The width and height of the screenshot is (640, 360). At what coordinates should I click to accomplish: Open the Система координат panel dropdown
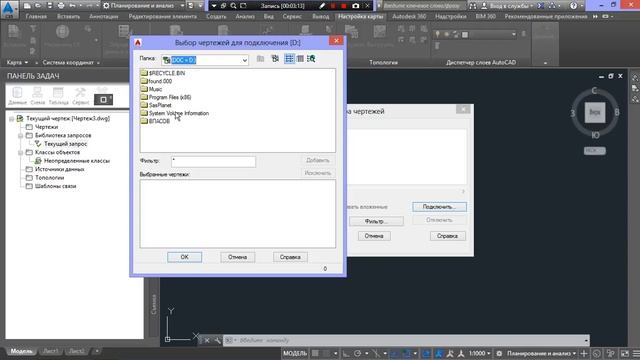(71, 62)
